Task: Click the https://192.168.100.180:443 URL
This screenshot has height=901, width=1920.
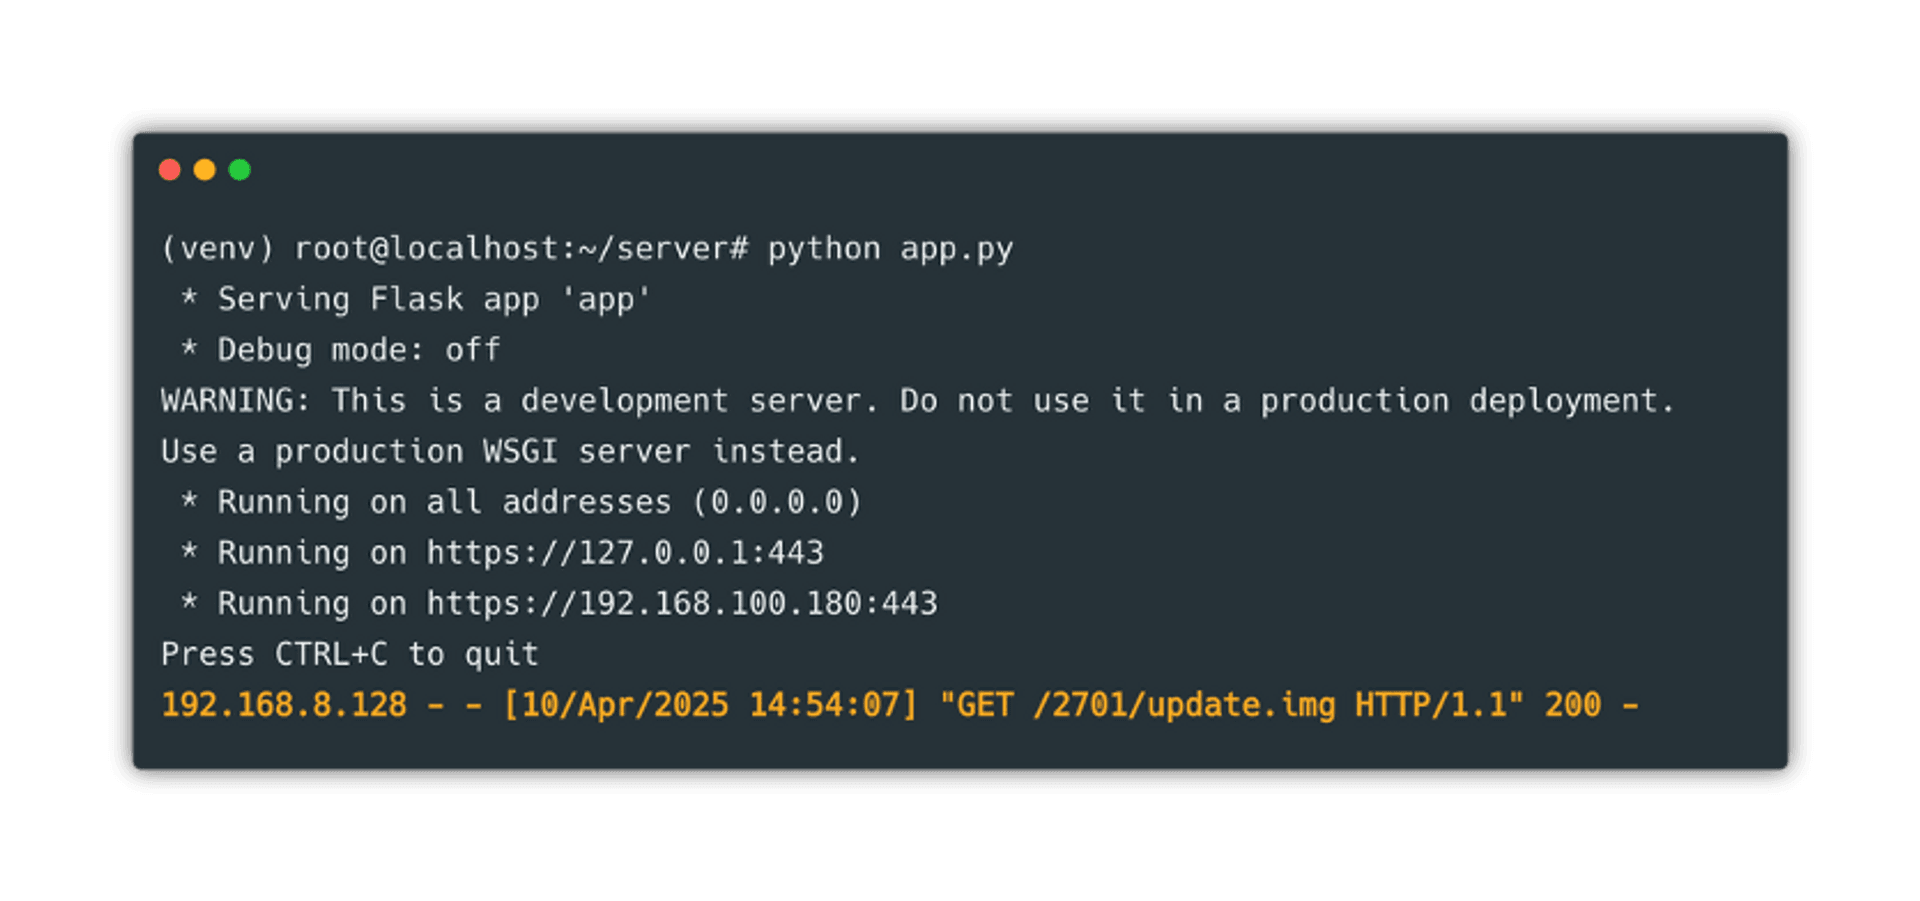Action: 682,603
